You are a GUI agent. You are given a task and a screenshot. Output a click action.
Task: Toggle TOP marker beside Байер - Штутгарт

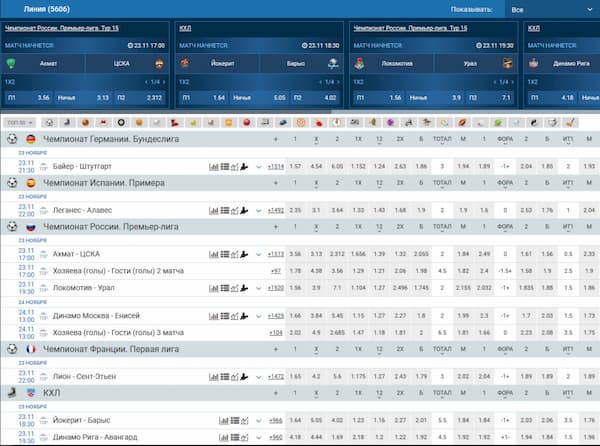44,166
